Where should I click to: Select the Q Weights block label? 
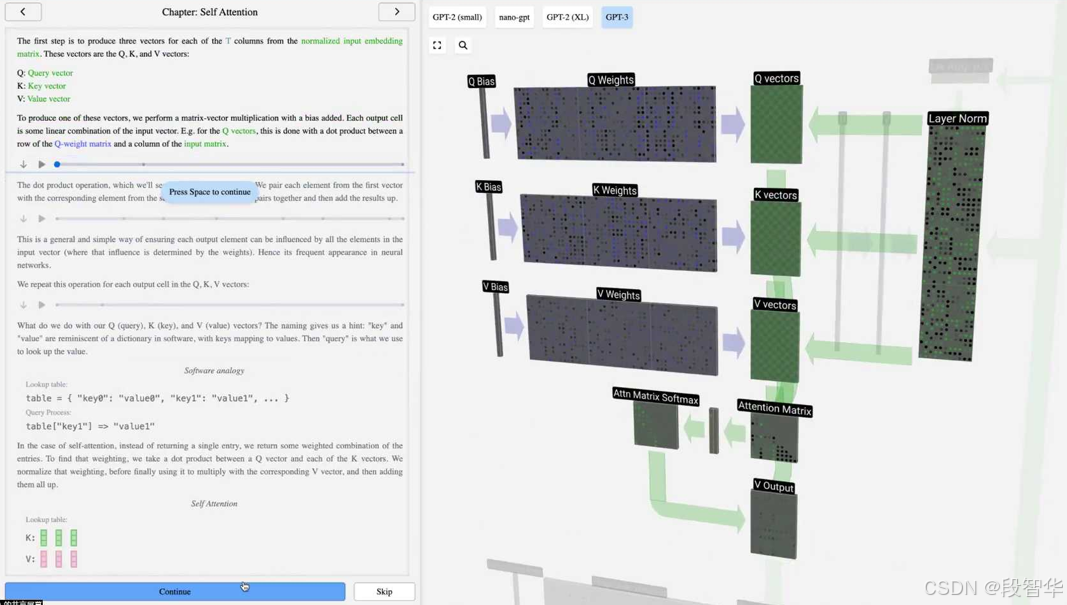pyautogui.click(x=611, y=80)
